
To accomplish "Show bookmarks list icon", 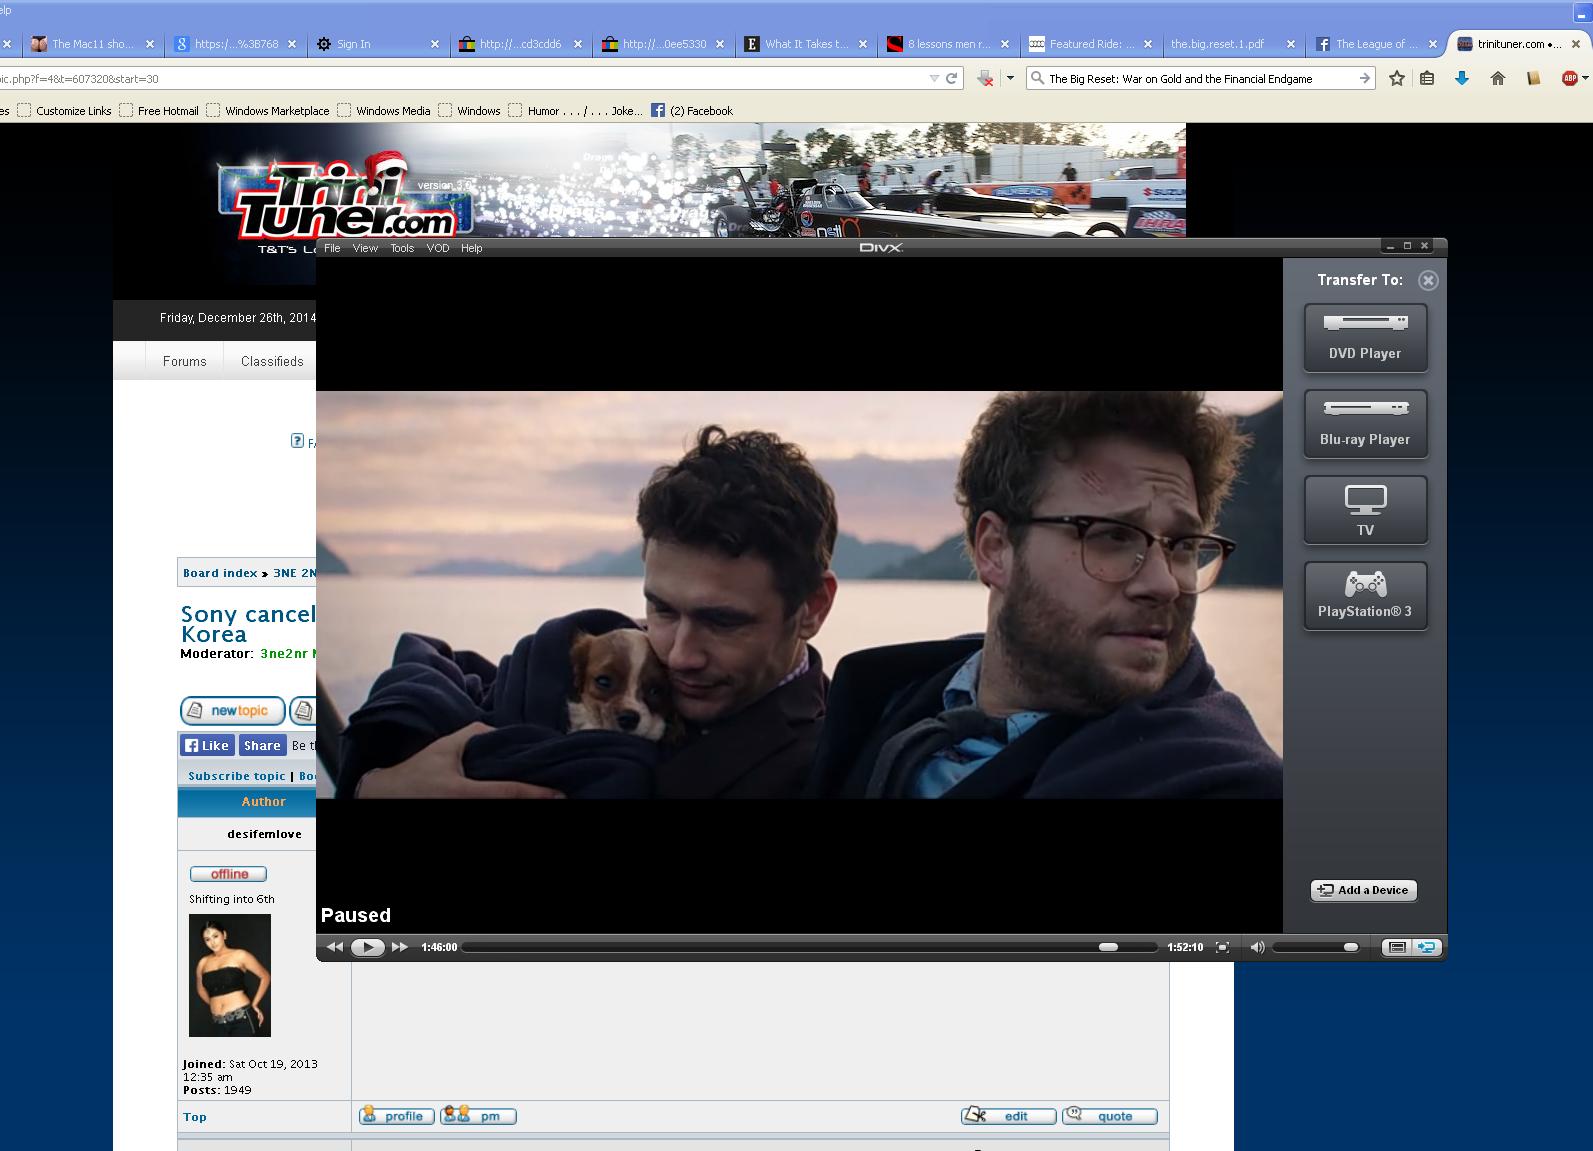I will tap(1427, 78).
